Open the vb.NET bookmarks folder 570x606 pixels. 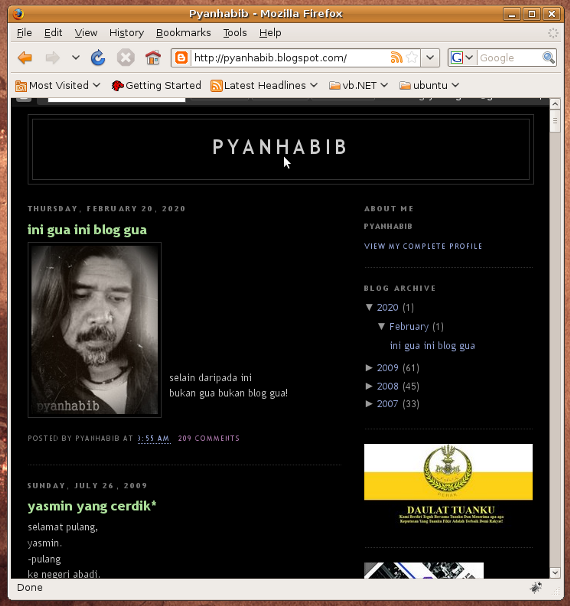click(358, 85)
